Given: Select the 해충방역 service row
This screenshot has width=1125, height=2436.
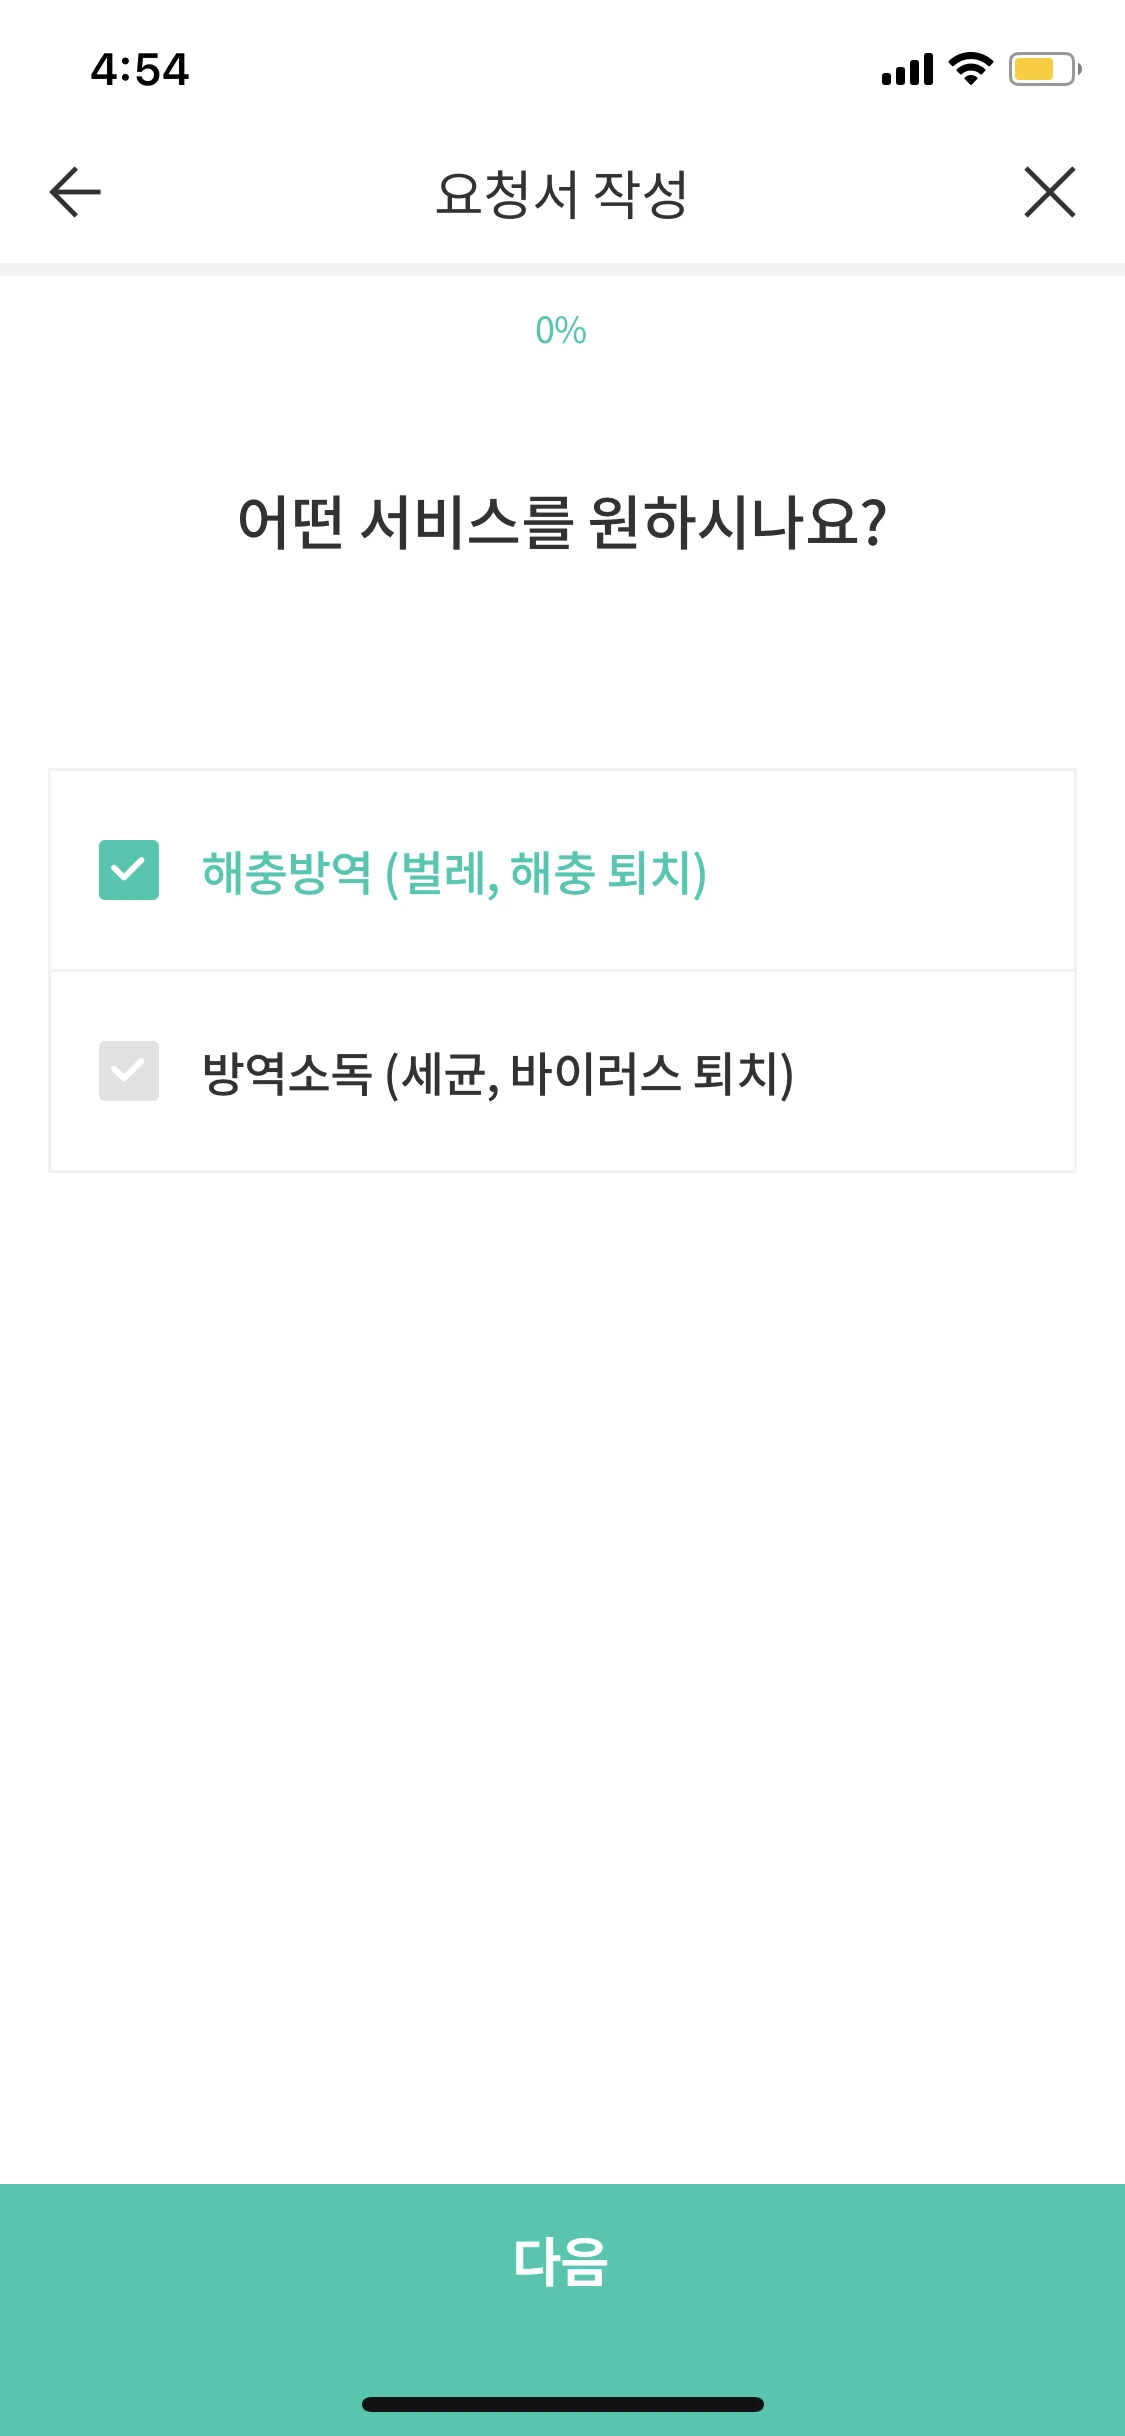Looking at the screenshot, I should (562, 872).
